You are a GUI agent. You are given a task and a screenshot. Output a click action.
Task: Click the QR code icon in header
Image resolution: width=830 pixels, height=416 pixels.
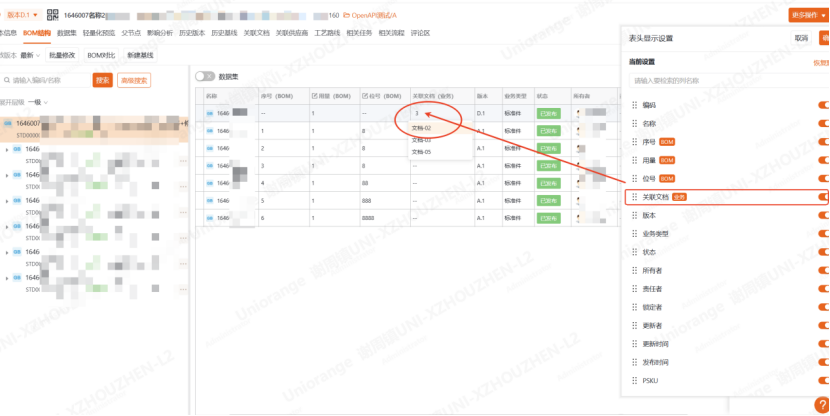pyautogui.click(x=53, y=15)
